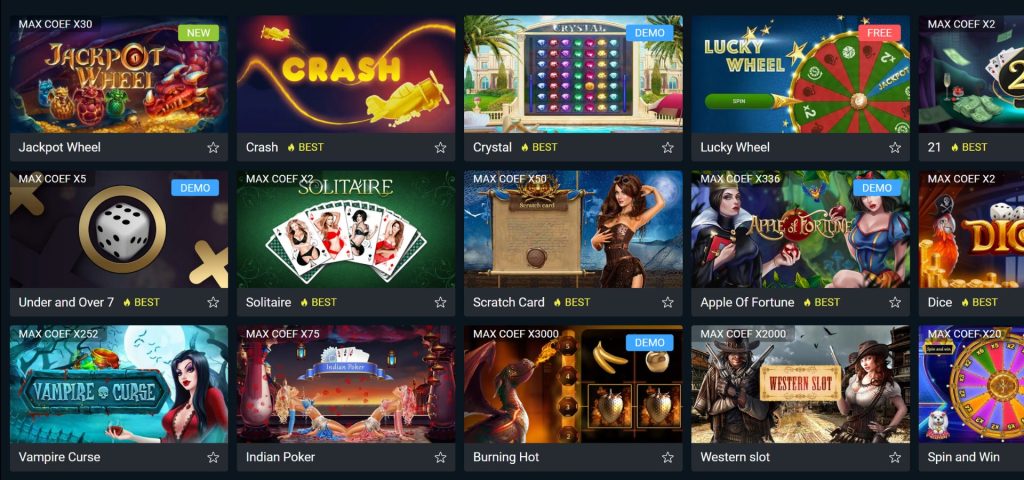This screenshot has height=480, width=1024.
Task: Click the FREE badge on Lucky Wheel
Action: pyautogui.click(x=879, y=33)
